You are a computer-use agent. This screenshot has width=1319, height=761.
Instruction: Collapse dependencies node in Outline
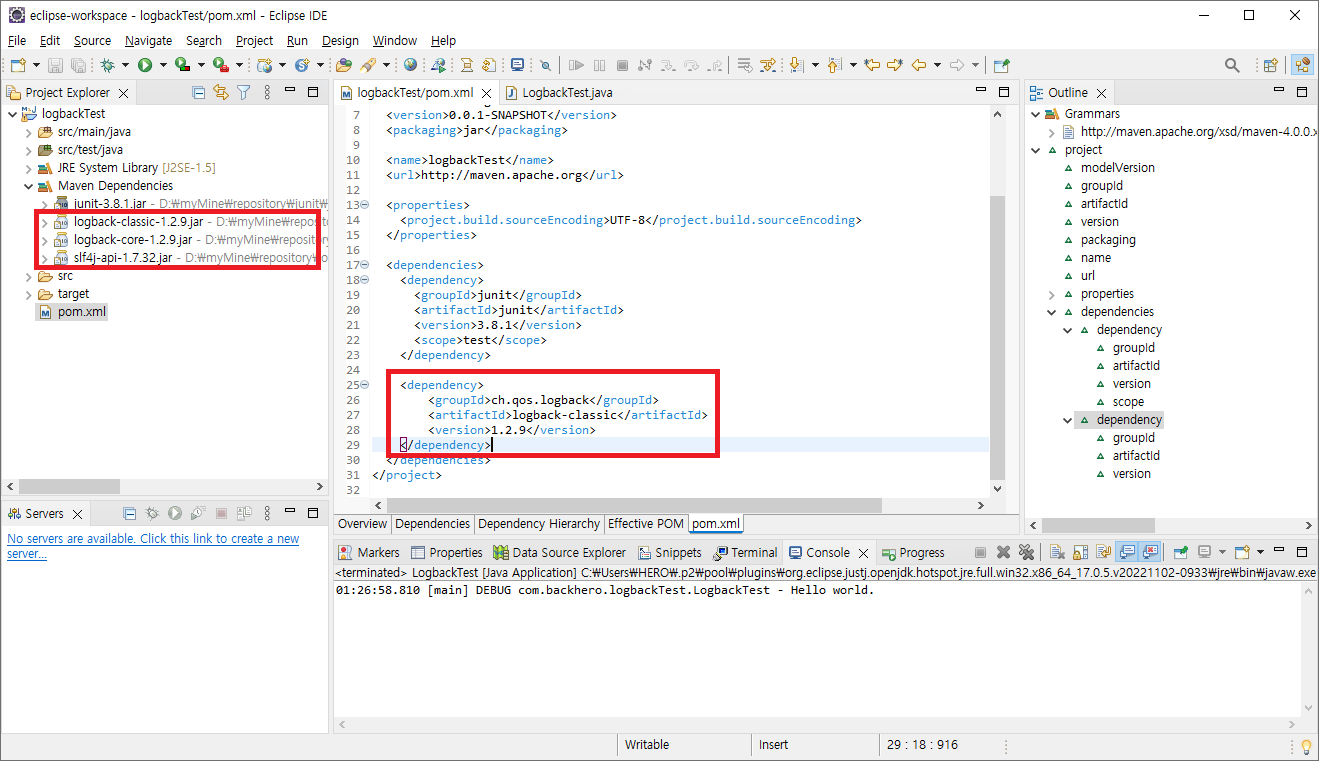[x=1051, y=312]
